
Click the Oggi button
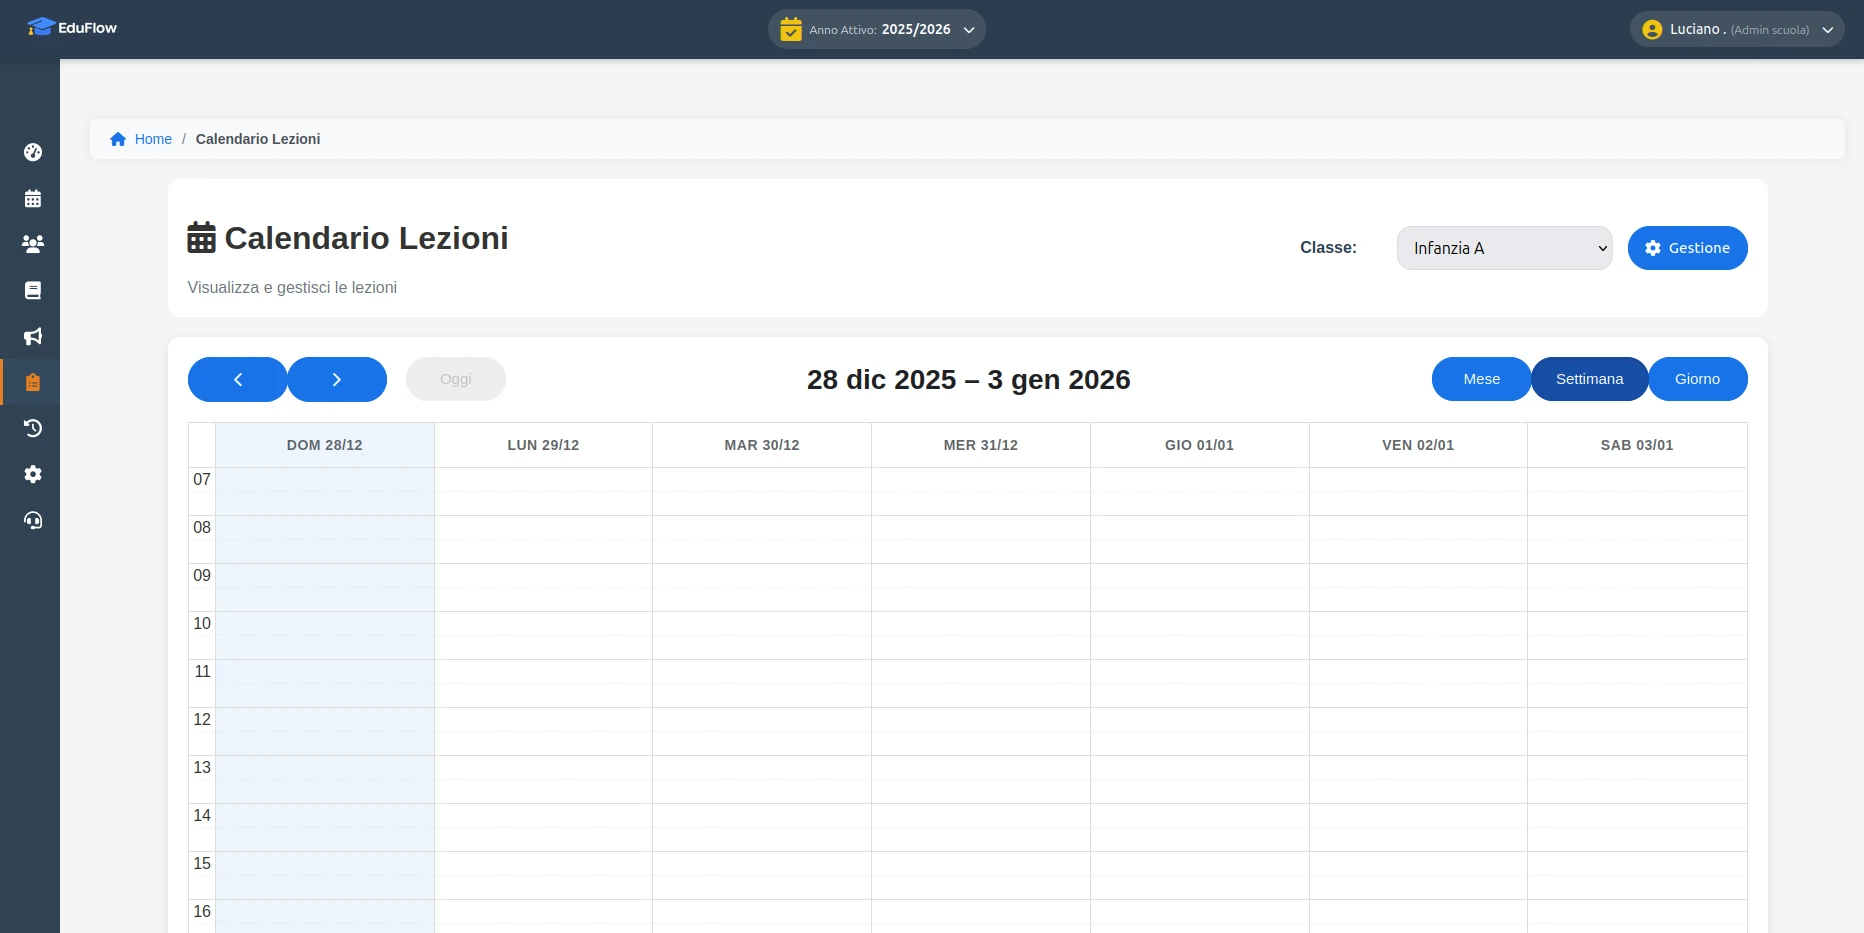pos(456,379)
